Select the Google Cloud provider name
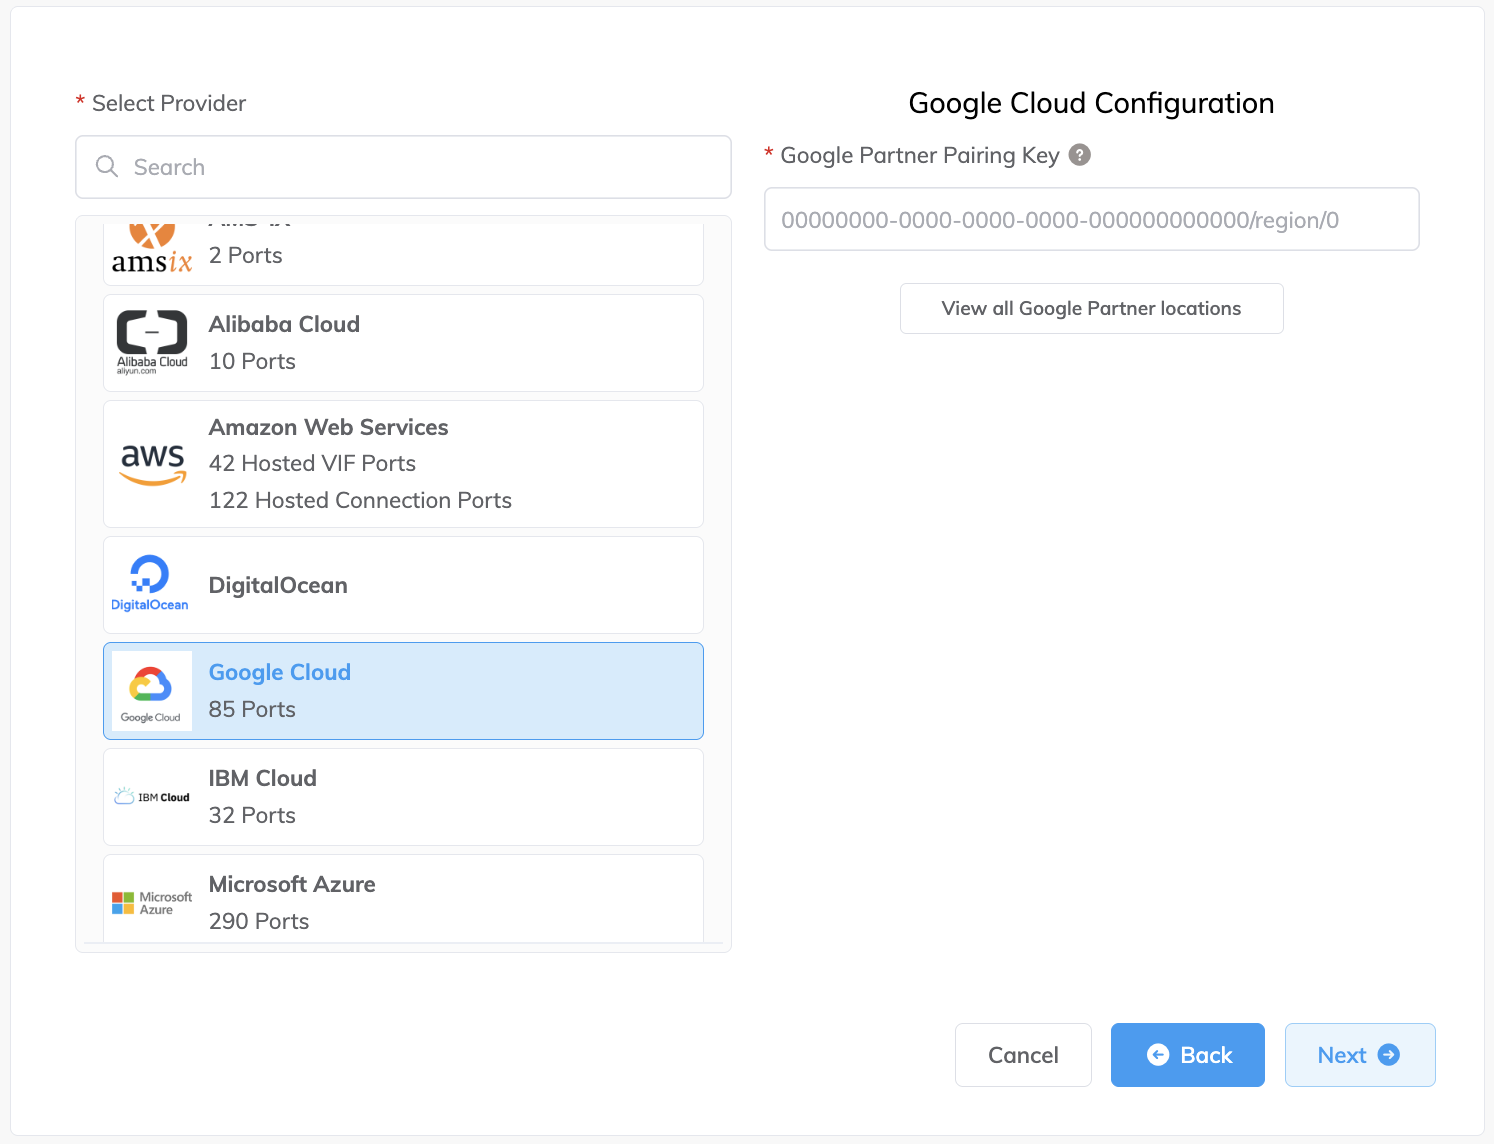 pyautogui.click(x=280, y=672)
